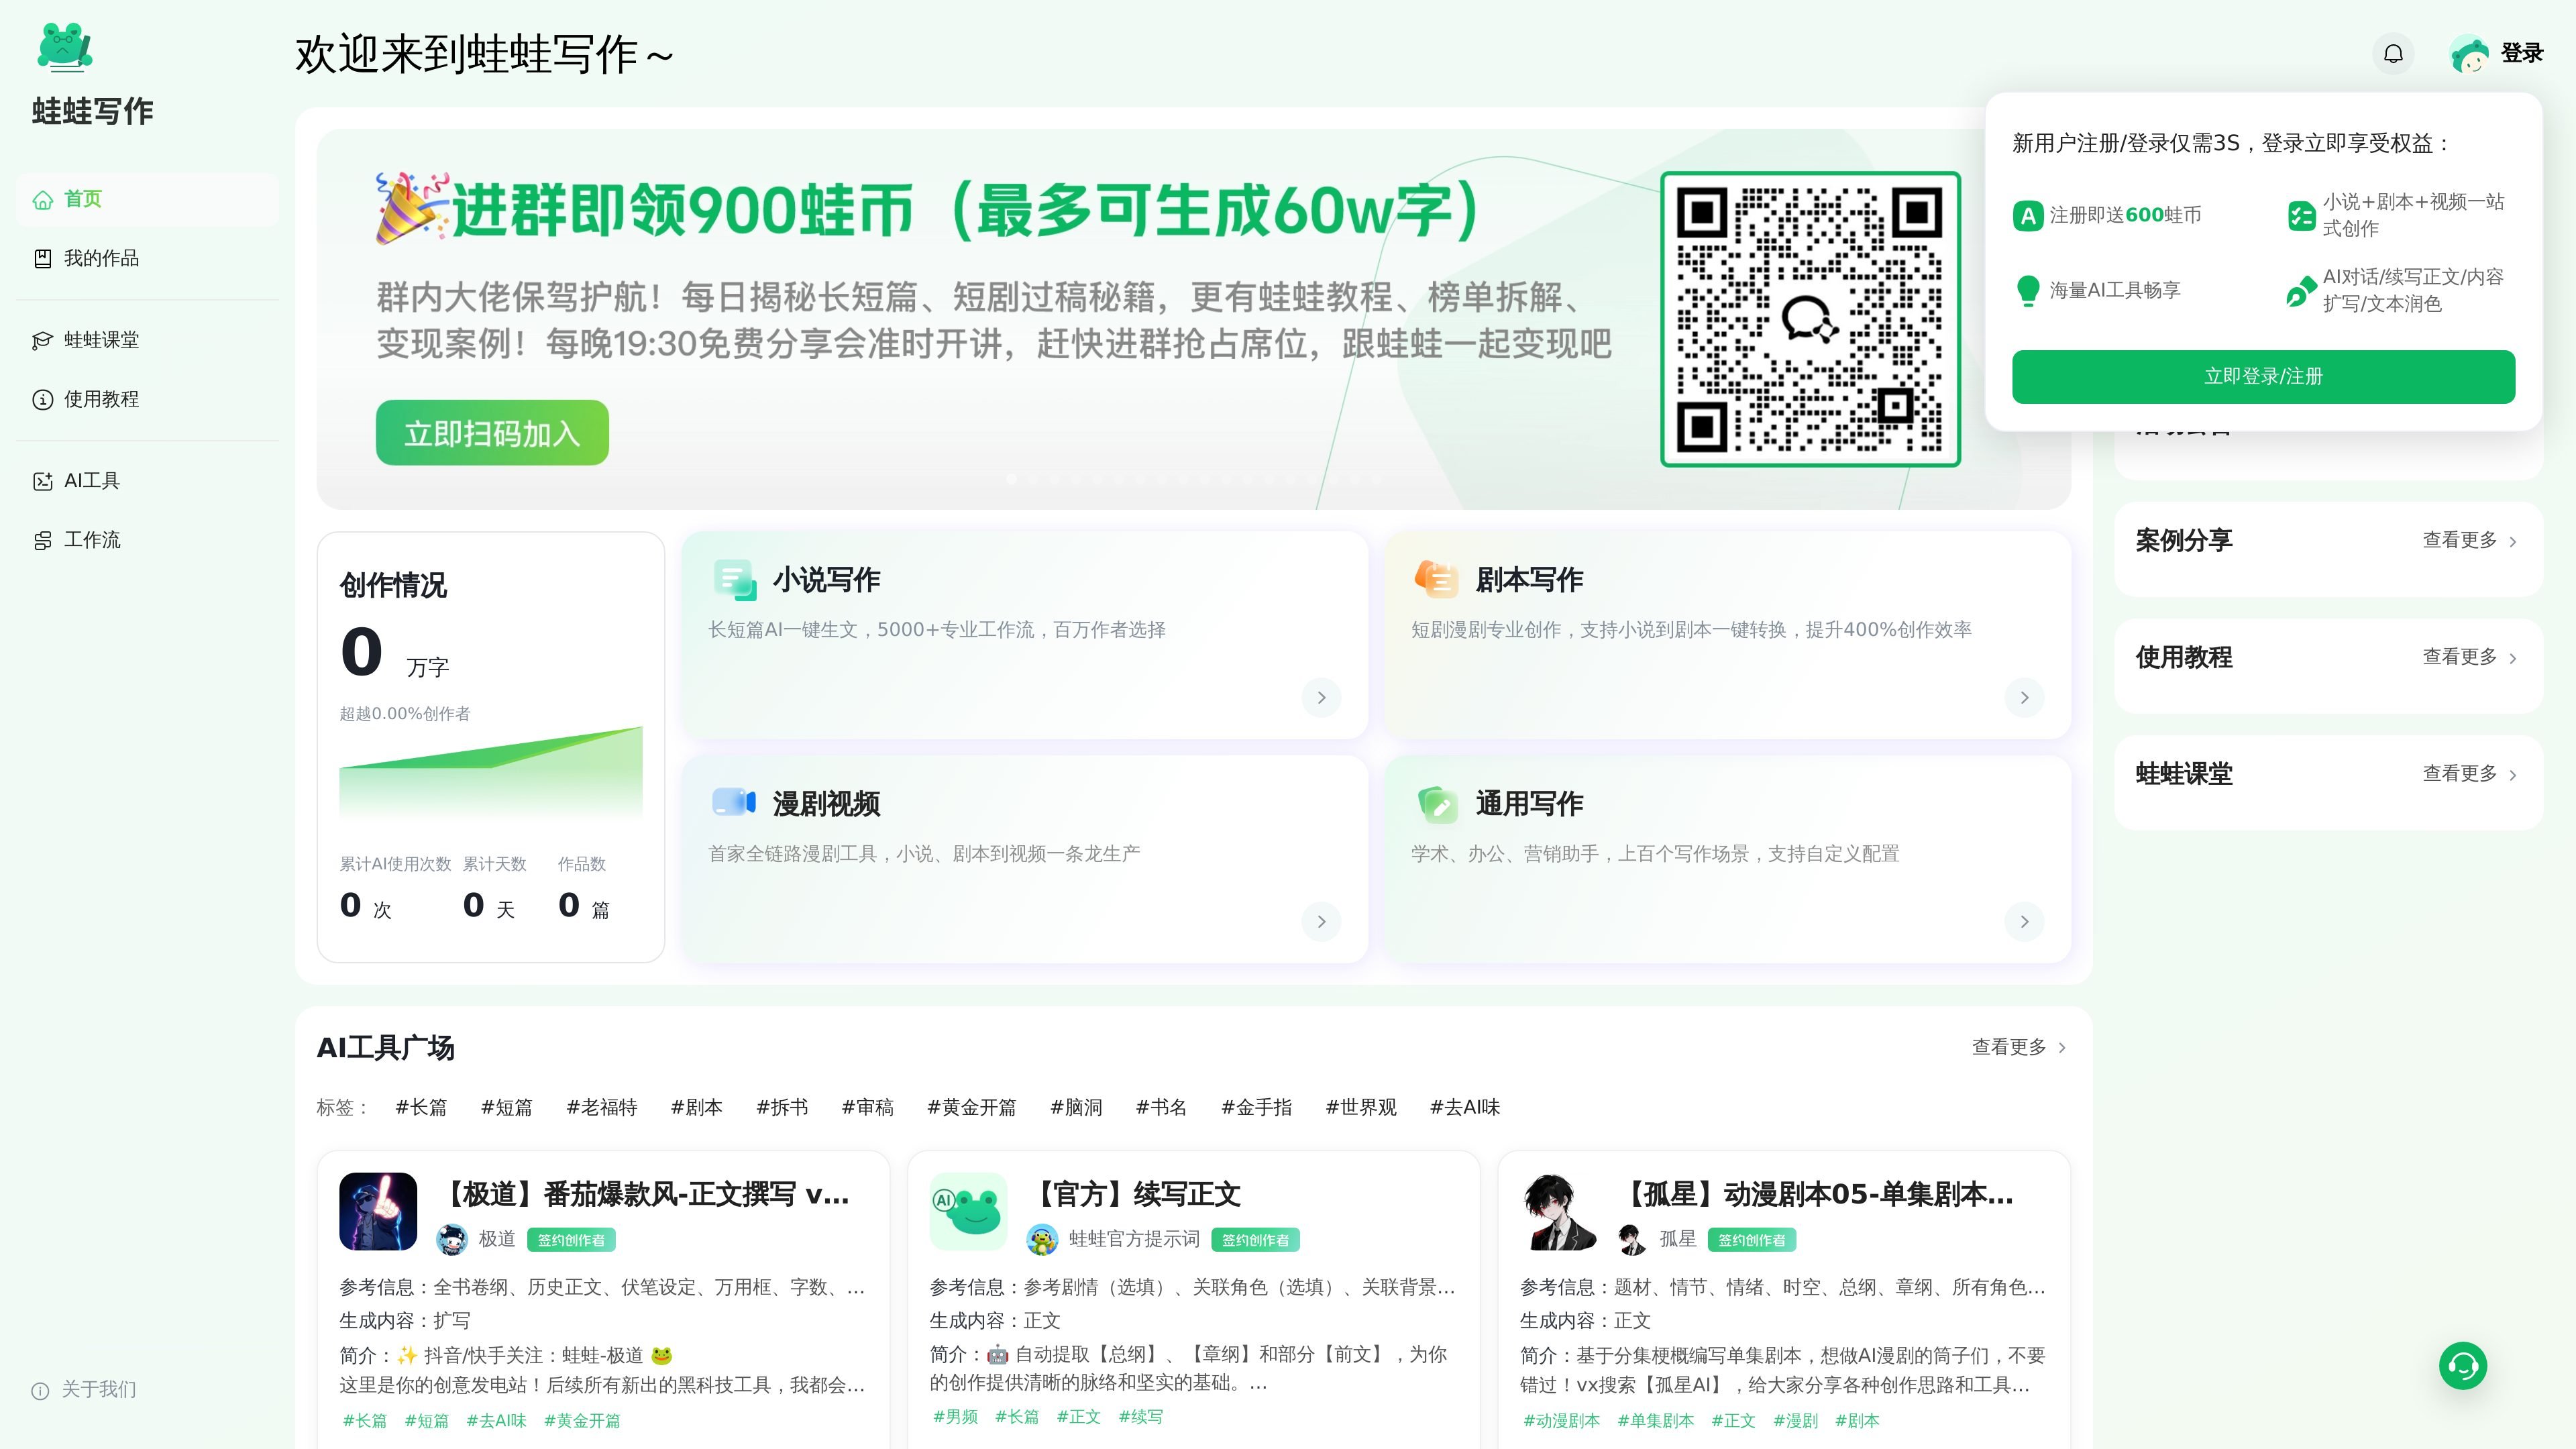
Task: Click the 孤星 anime character tool image
Action: point(1559,1211)
